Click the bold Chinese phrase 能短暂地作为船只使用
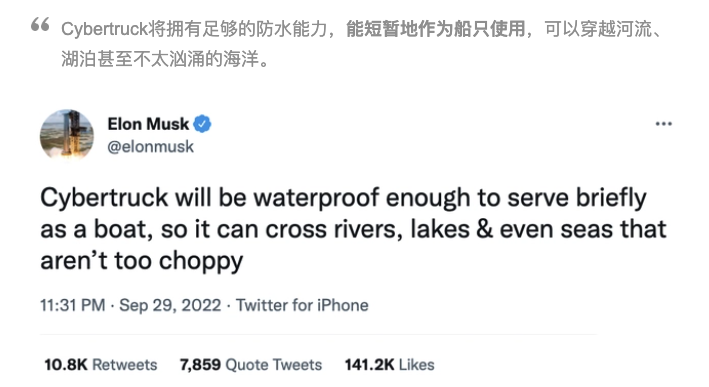The width and height of the screenshot is (709, 387). click(435, 29)
